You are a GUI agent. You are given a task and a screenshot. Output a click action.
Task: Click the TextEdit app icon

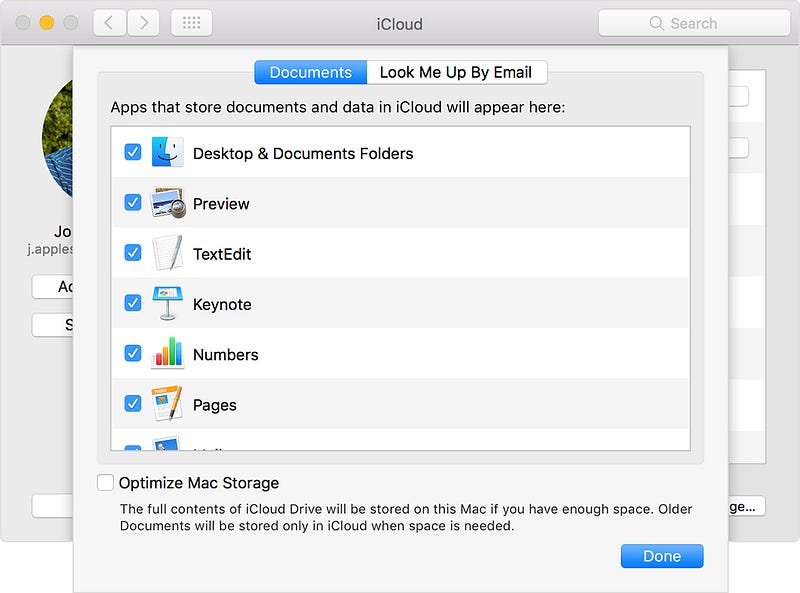[x=167, y=254]
